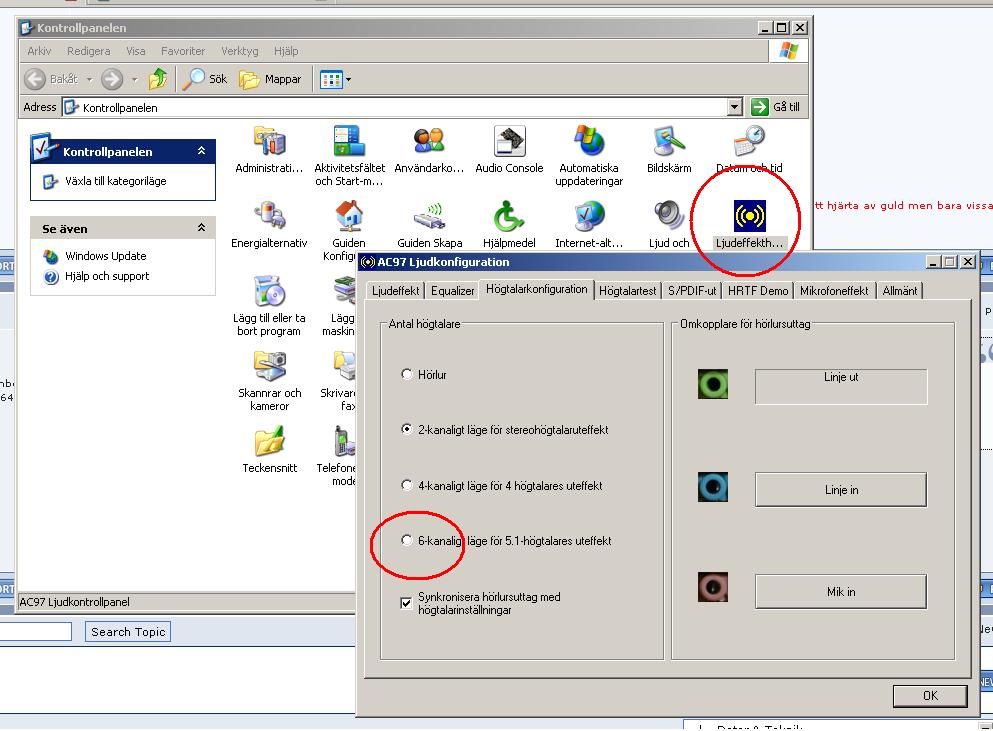This screenshot has height=731, width=993.
Task: Open the Verktyg menu
Action: tap(239, 51)
